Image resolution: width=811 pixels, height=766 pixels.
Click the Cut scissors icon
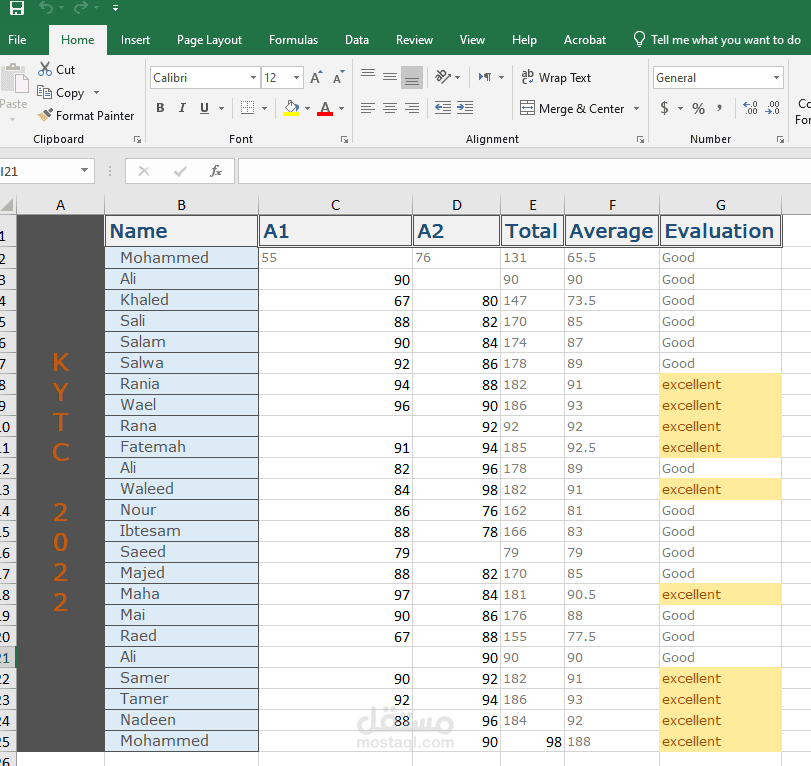click(45, 69)
